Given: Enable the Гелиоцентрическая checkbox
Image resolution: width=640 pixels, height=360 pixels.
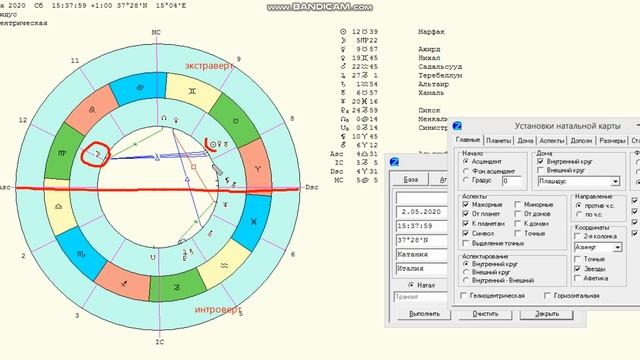Looking at the screenshot, I should [463, 295].
